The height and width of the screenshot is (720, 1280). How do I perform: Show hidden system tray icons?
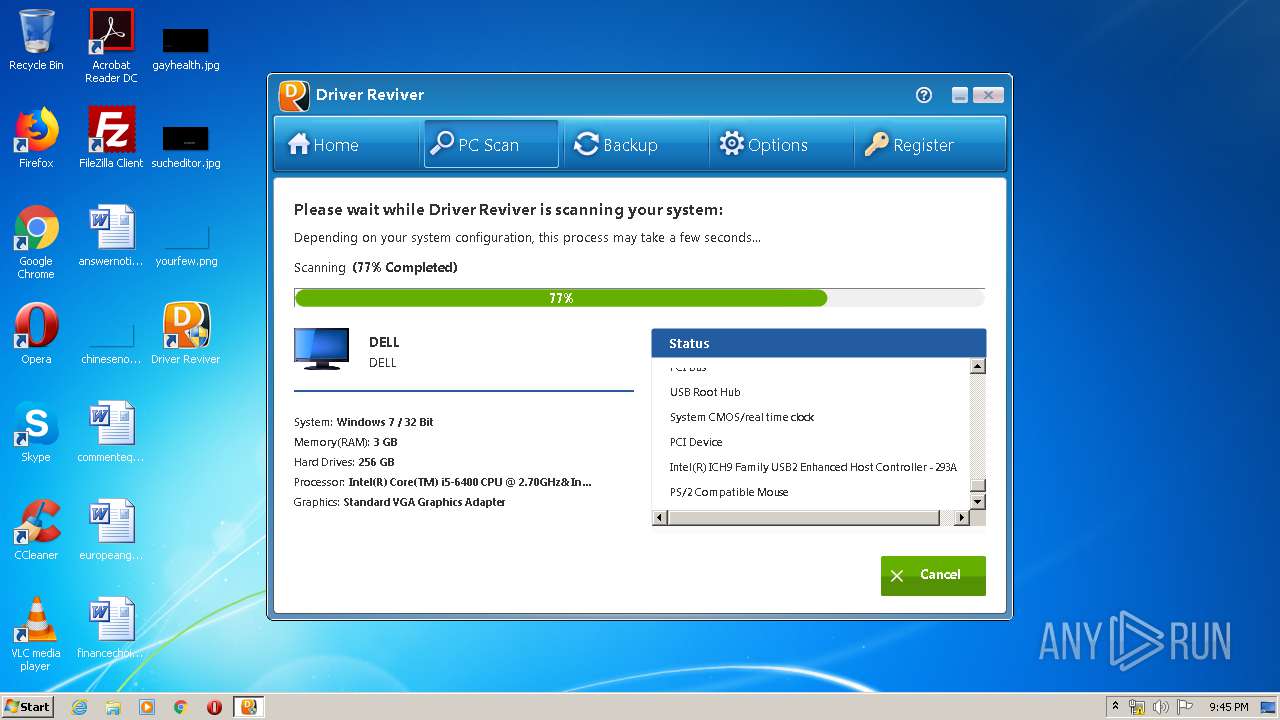click(x=1115, y=707)
